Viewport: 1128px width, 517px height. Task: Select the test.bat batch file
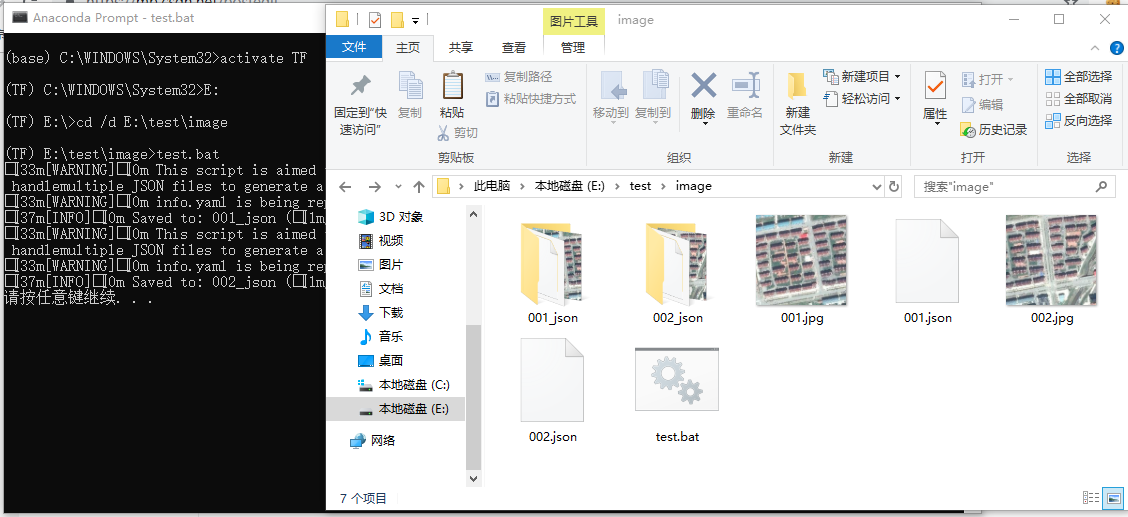pos(677,395)
